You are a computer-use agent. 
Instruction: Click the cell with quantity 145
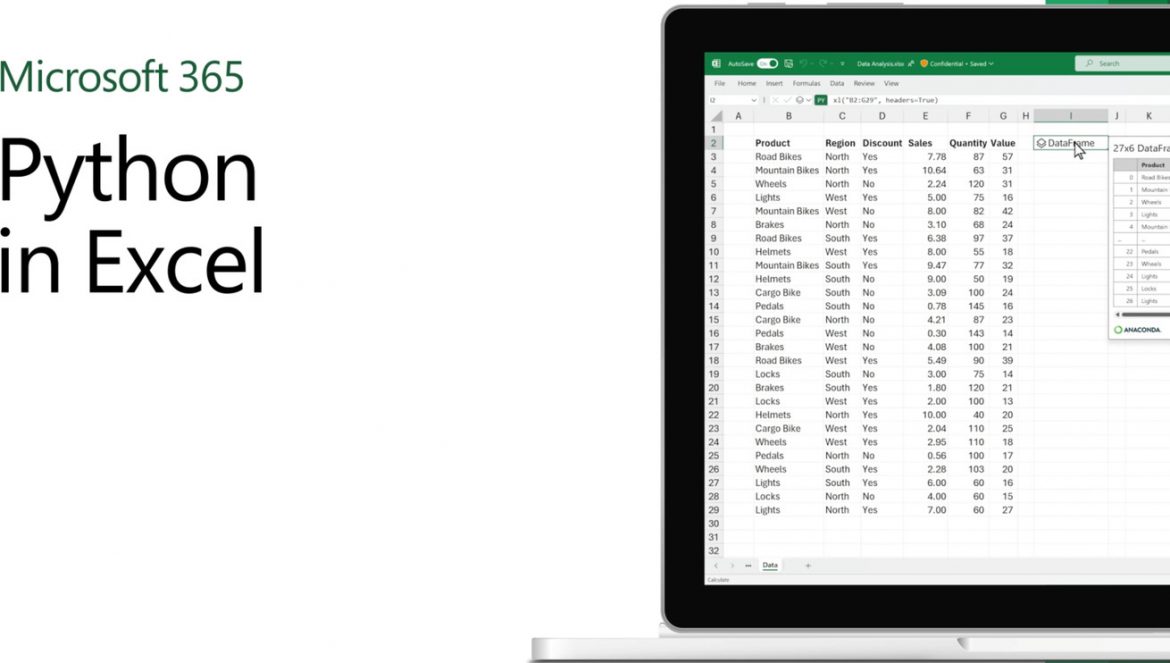tap(968, 306)
